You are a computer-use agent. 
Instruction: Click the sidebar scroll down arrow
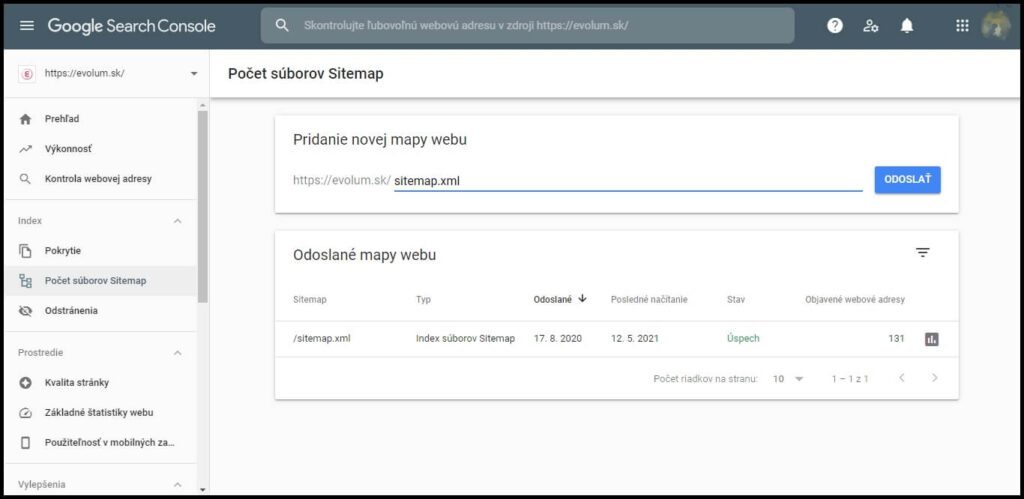click(202, 489)
